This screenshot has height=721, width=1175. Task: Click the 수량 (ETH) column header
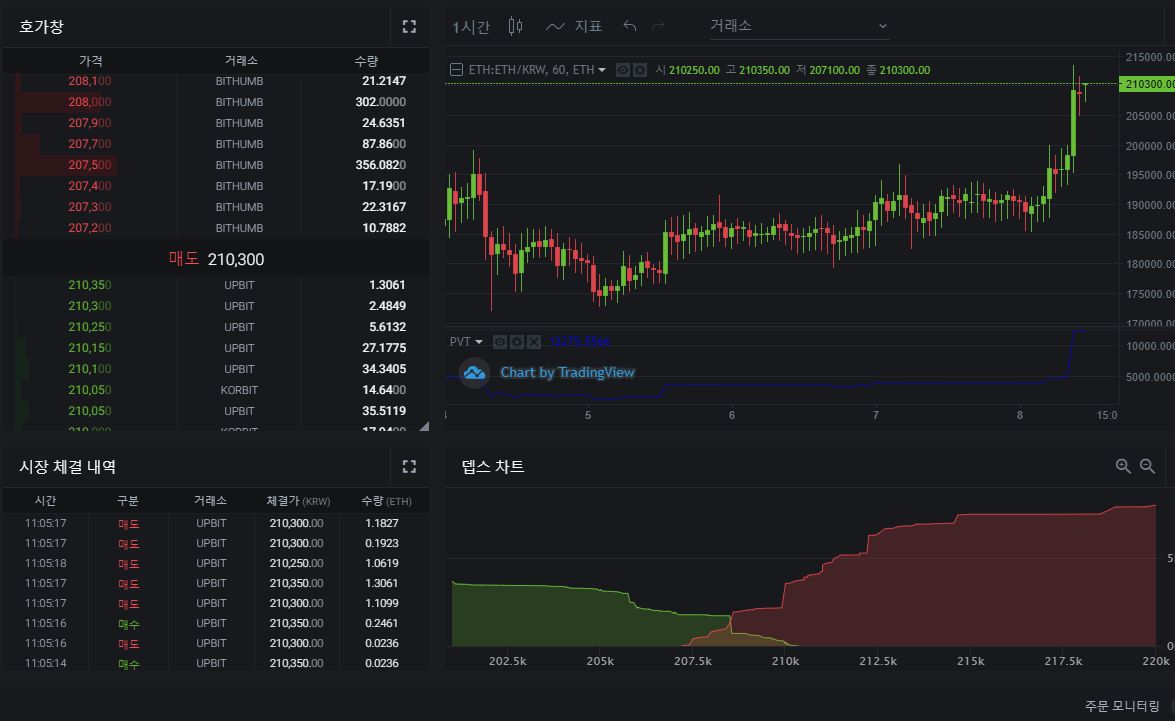pos(386,501)
